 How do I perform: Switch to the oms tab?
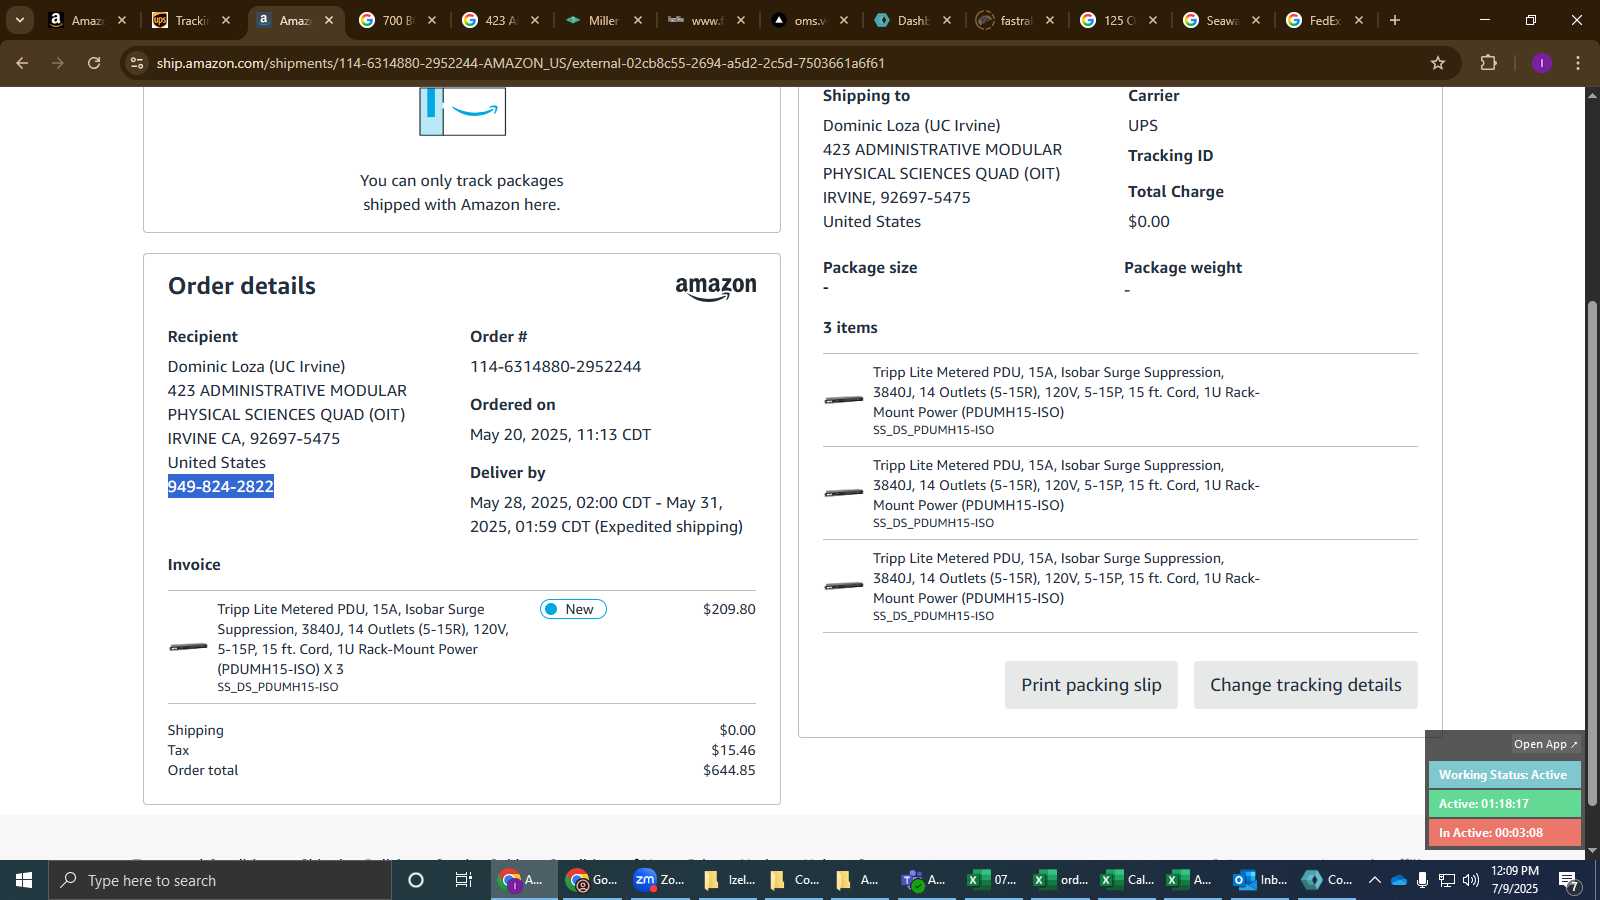[x=809, y=20]
